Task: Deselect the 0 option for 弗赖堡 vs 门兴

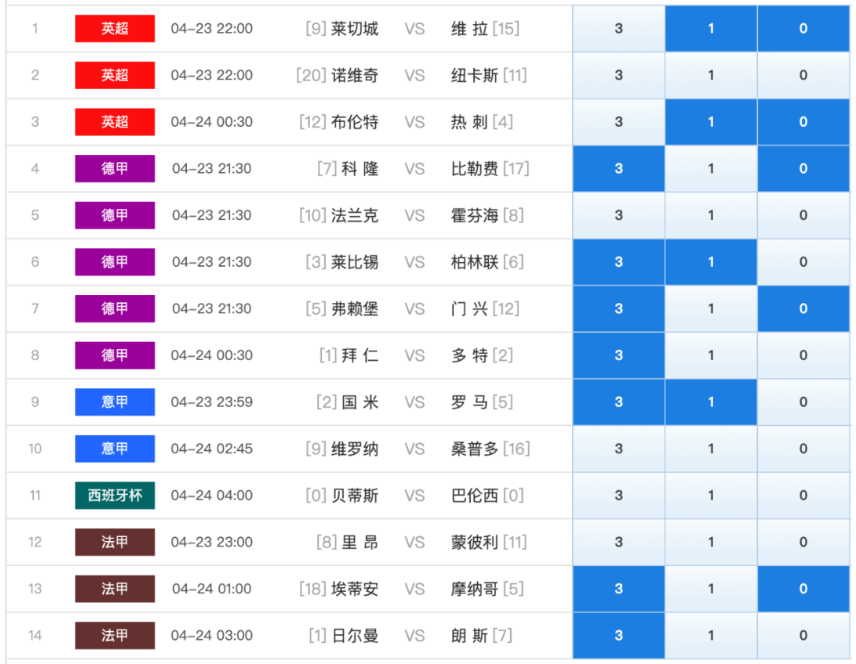Action: (x=803, y=309)
